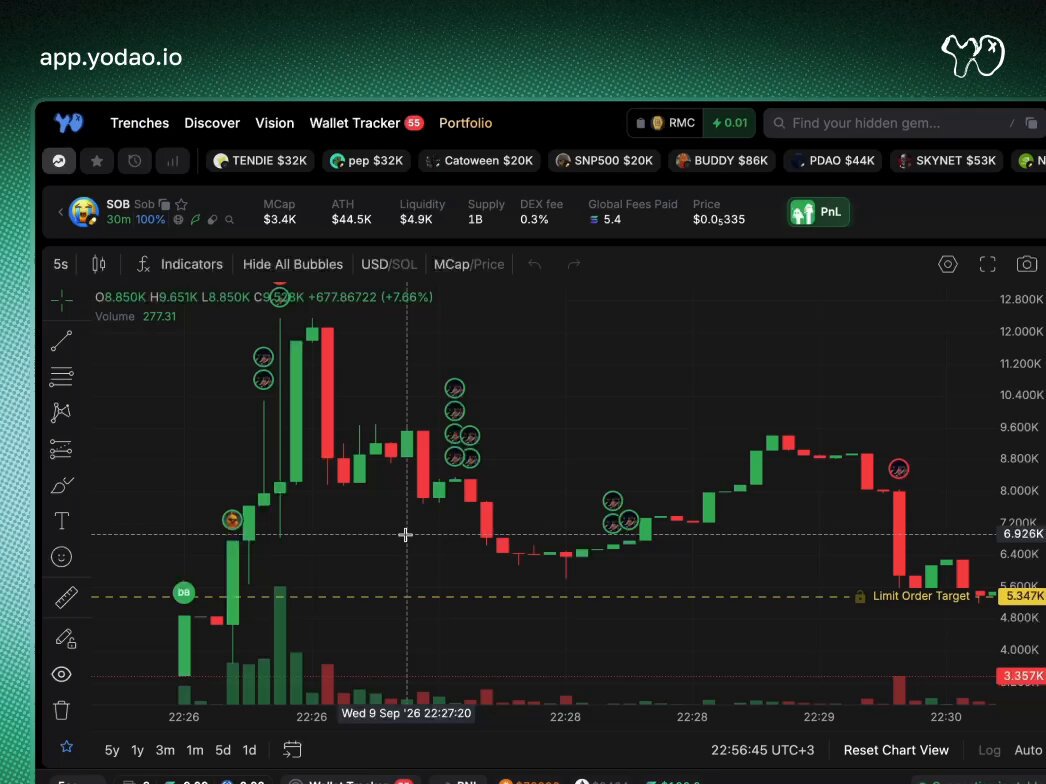
Task: Open the Discover tab
Action: click(x=212, y=123)
